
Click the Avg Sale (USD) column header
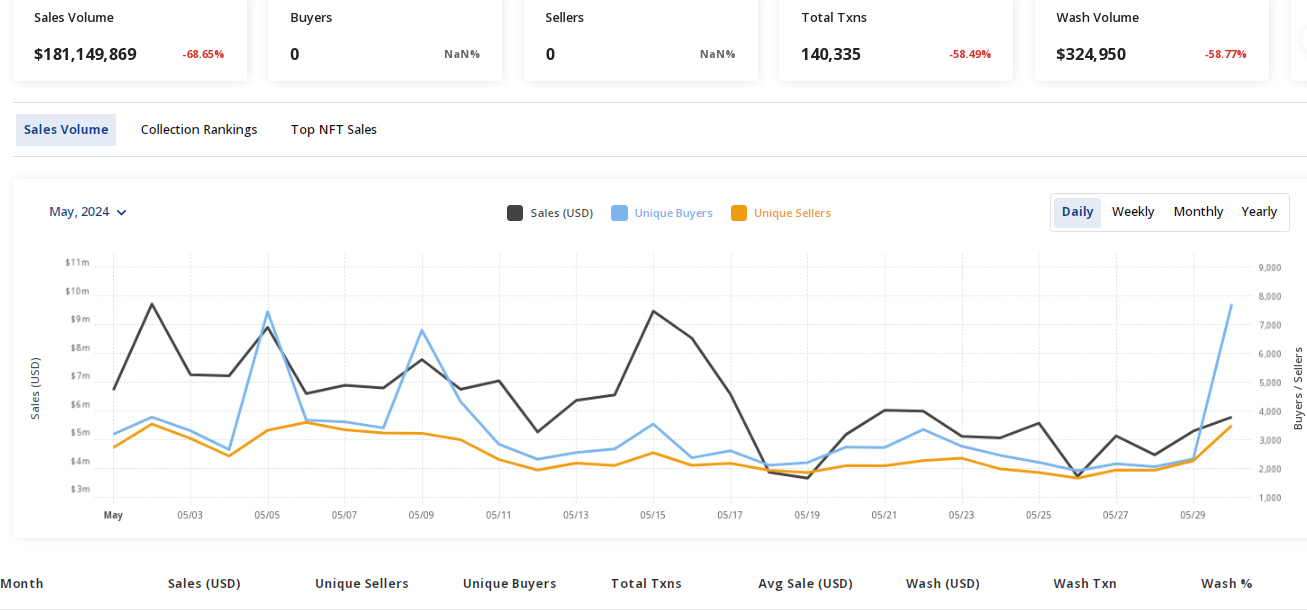[805, 584]
